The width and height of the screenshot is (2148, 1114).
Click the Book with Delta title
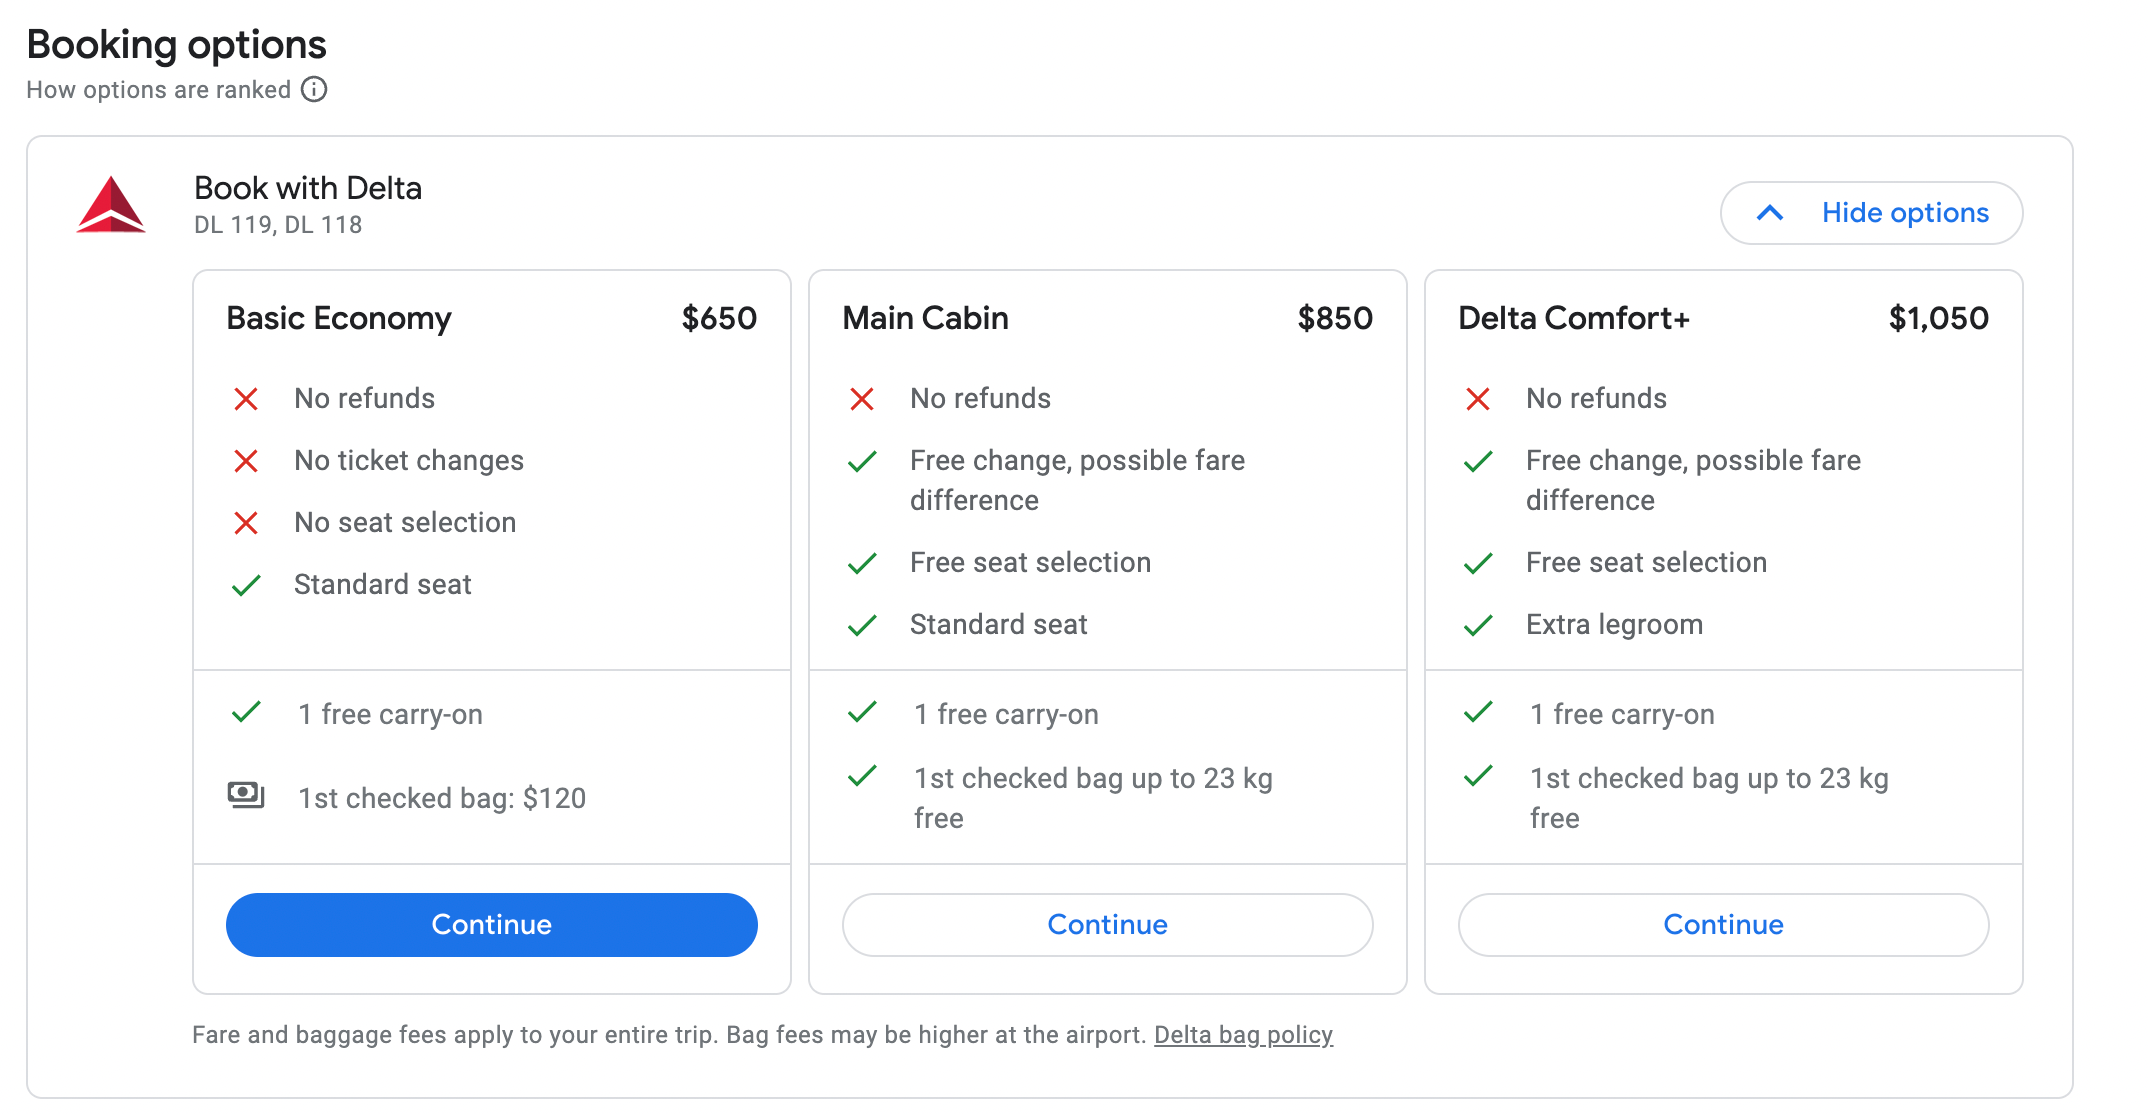(308, 188)
